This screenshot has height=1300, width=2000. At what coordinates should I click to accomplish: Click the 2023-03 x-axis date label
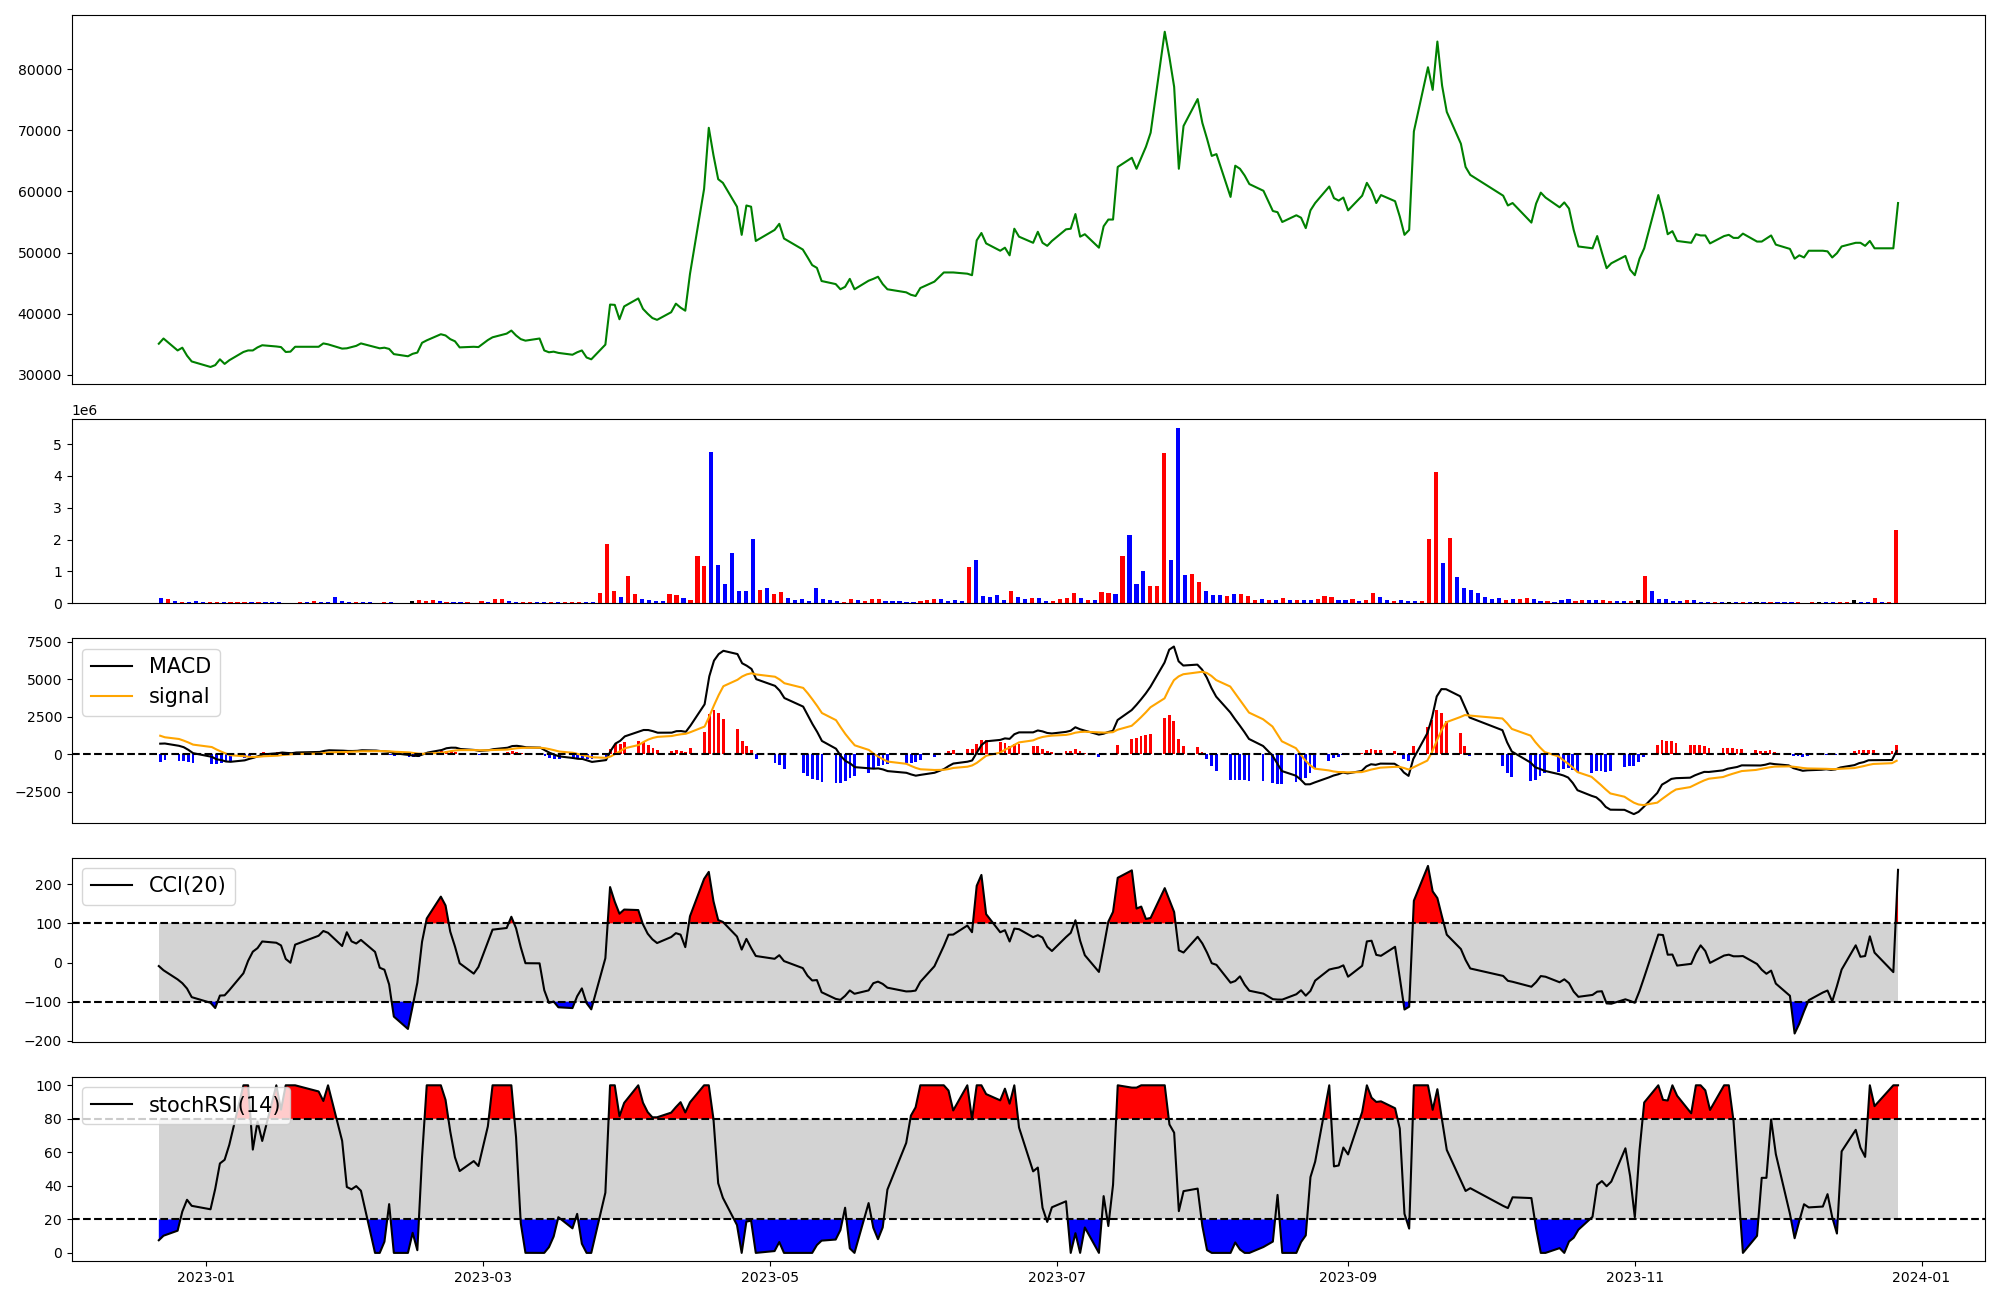(x=483, y=1277)
